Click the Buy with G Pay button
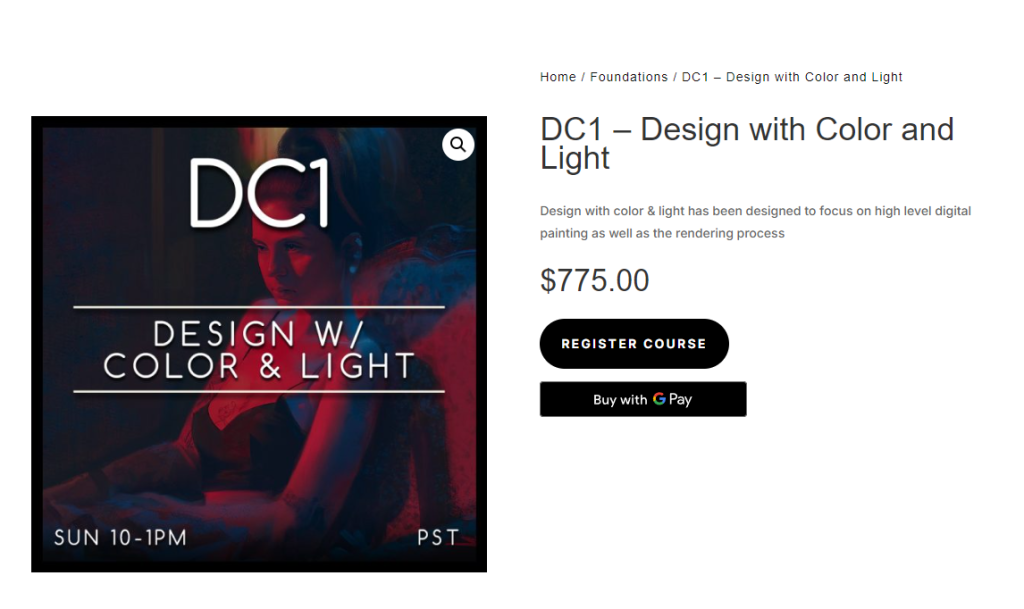The width and height of the screenshot is (1024, 609). (643, 399)
